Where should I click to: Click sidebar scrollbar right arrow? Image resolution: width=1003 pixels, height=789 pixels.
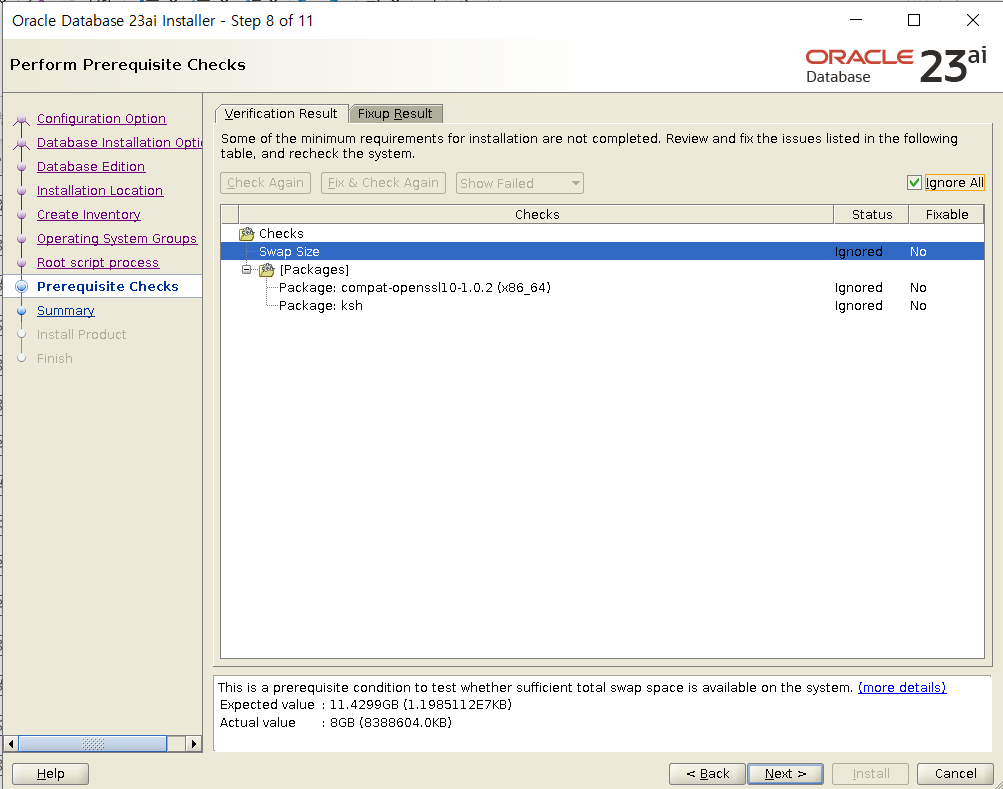(x=194, y=744)
